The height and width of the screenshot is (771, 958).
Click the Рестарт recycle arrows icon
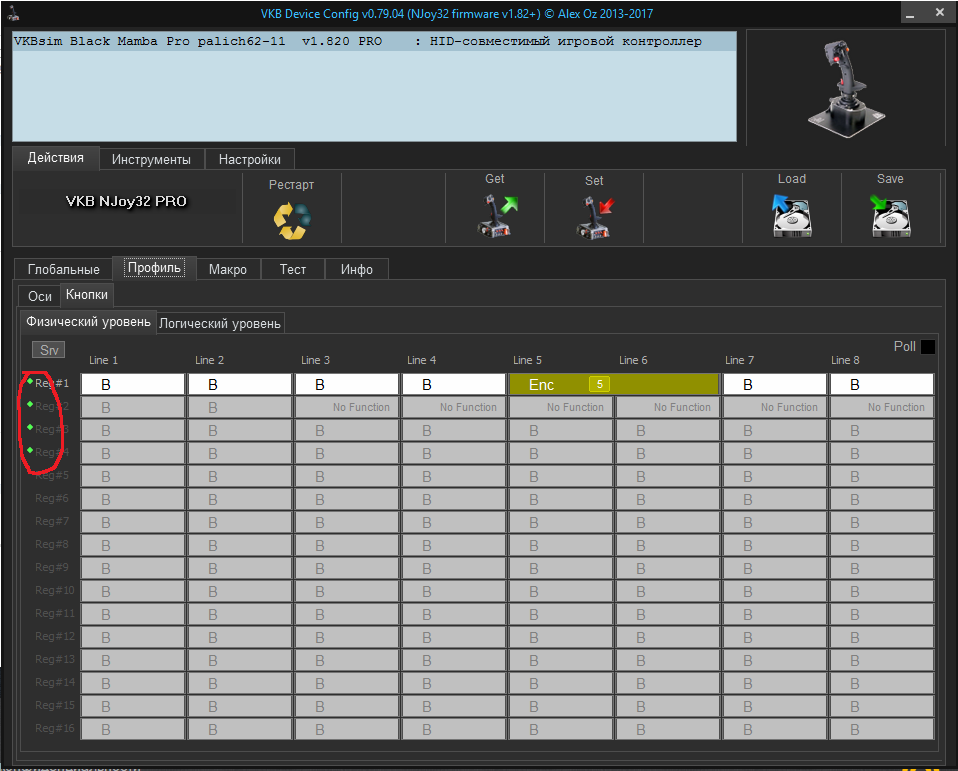[291, 220]
